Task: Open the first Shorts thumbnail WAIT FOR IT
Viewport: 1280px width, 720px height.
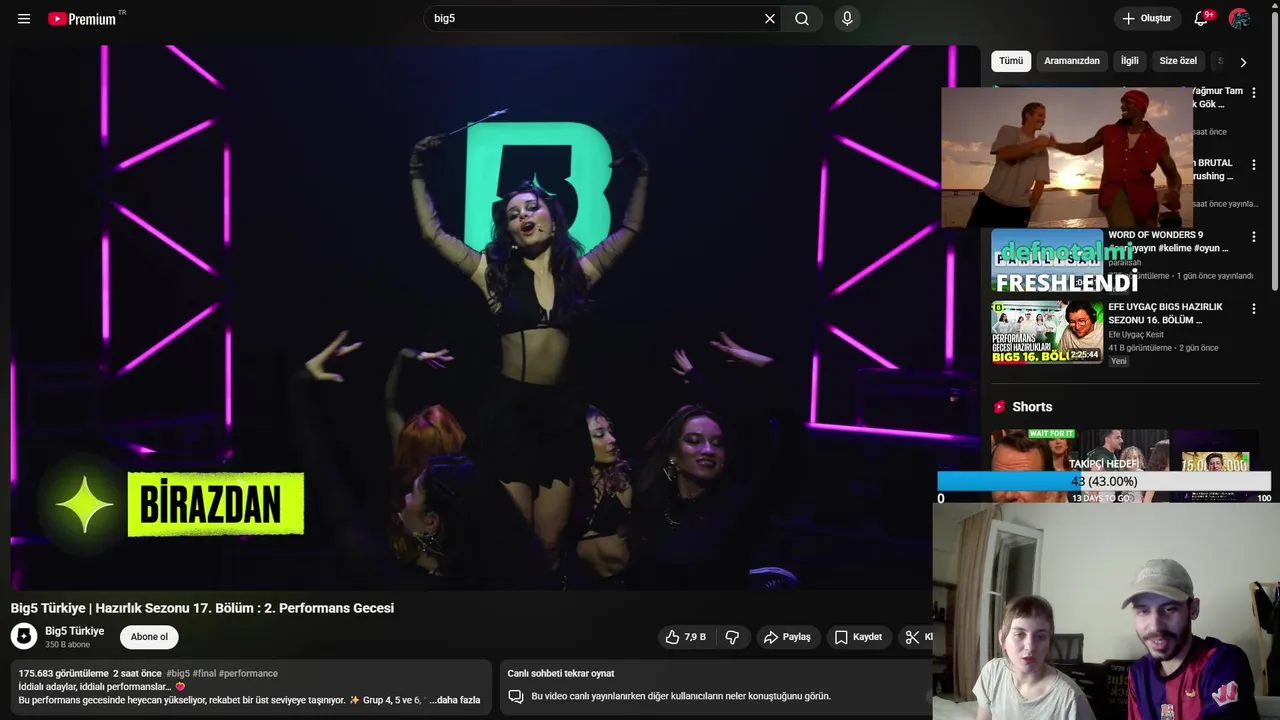Action: pyautogui.click(x=1034, y=466)
